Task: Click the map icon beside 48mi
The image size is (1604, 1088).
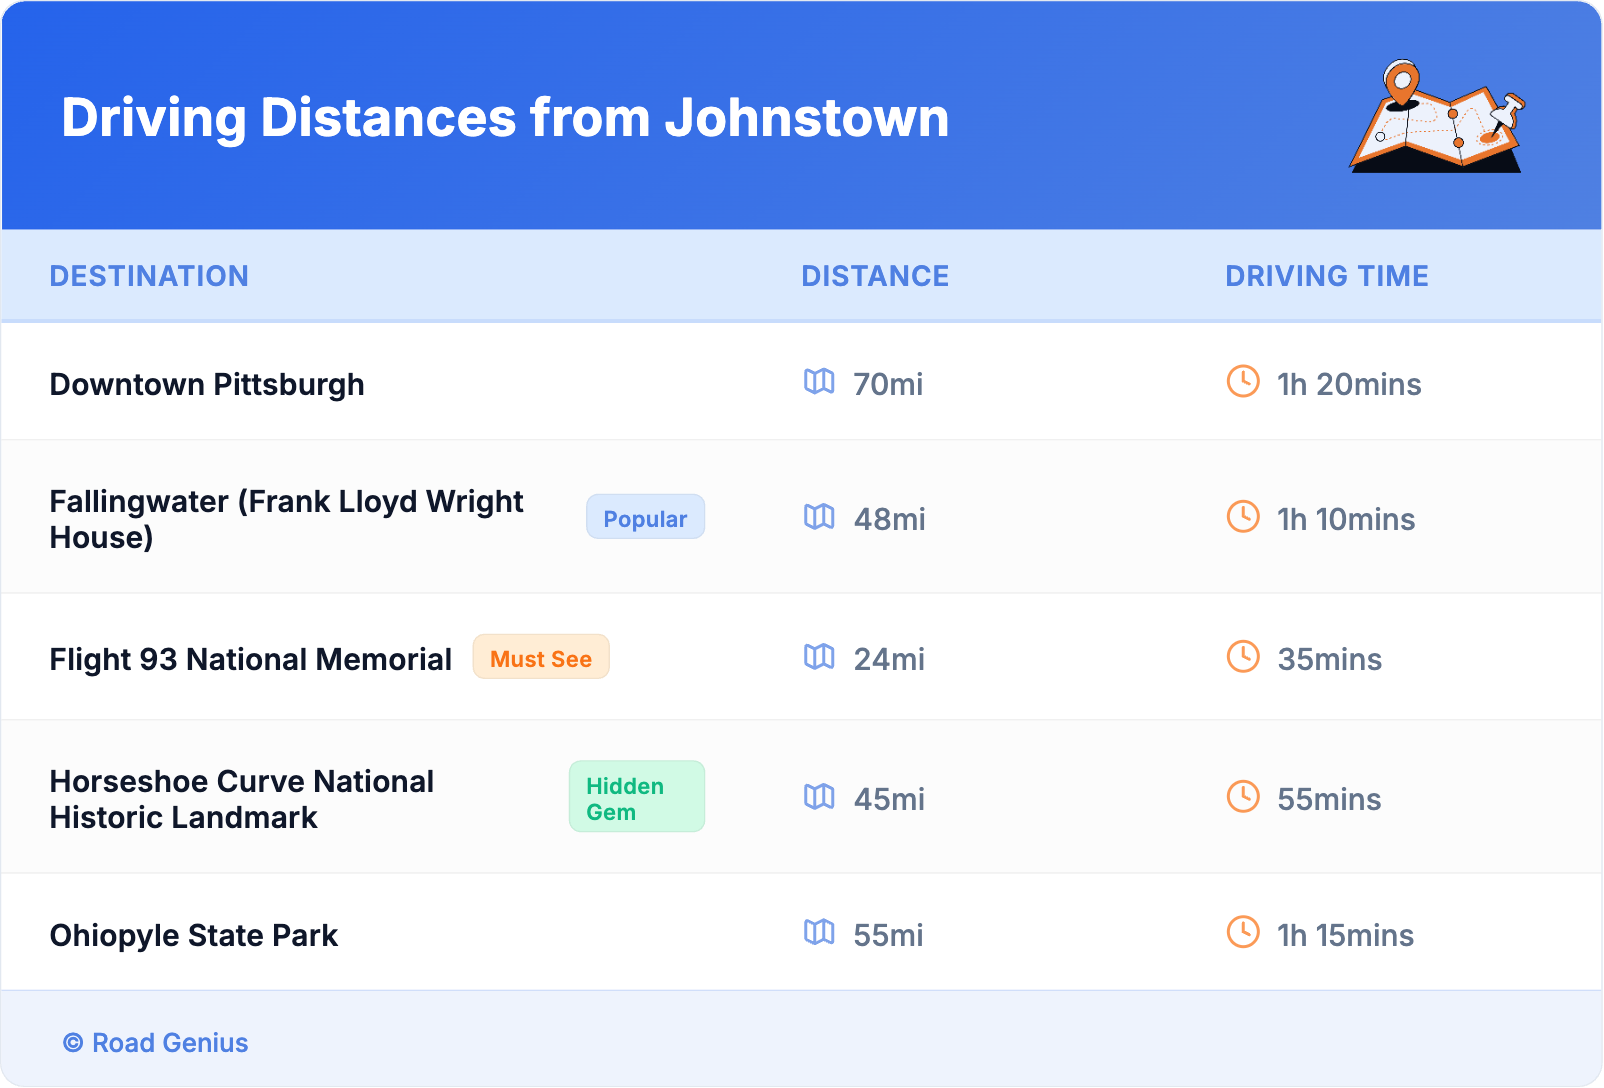Action: click(819, 517)
